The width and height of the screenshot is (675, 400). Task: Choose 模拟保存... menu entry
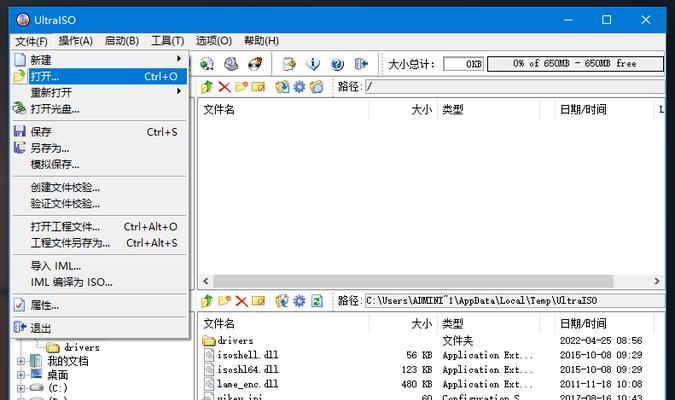[99, 164]
